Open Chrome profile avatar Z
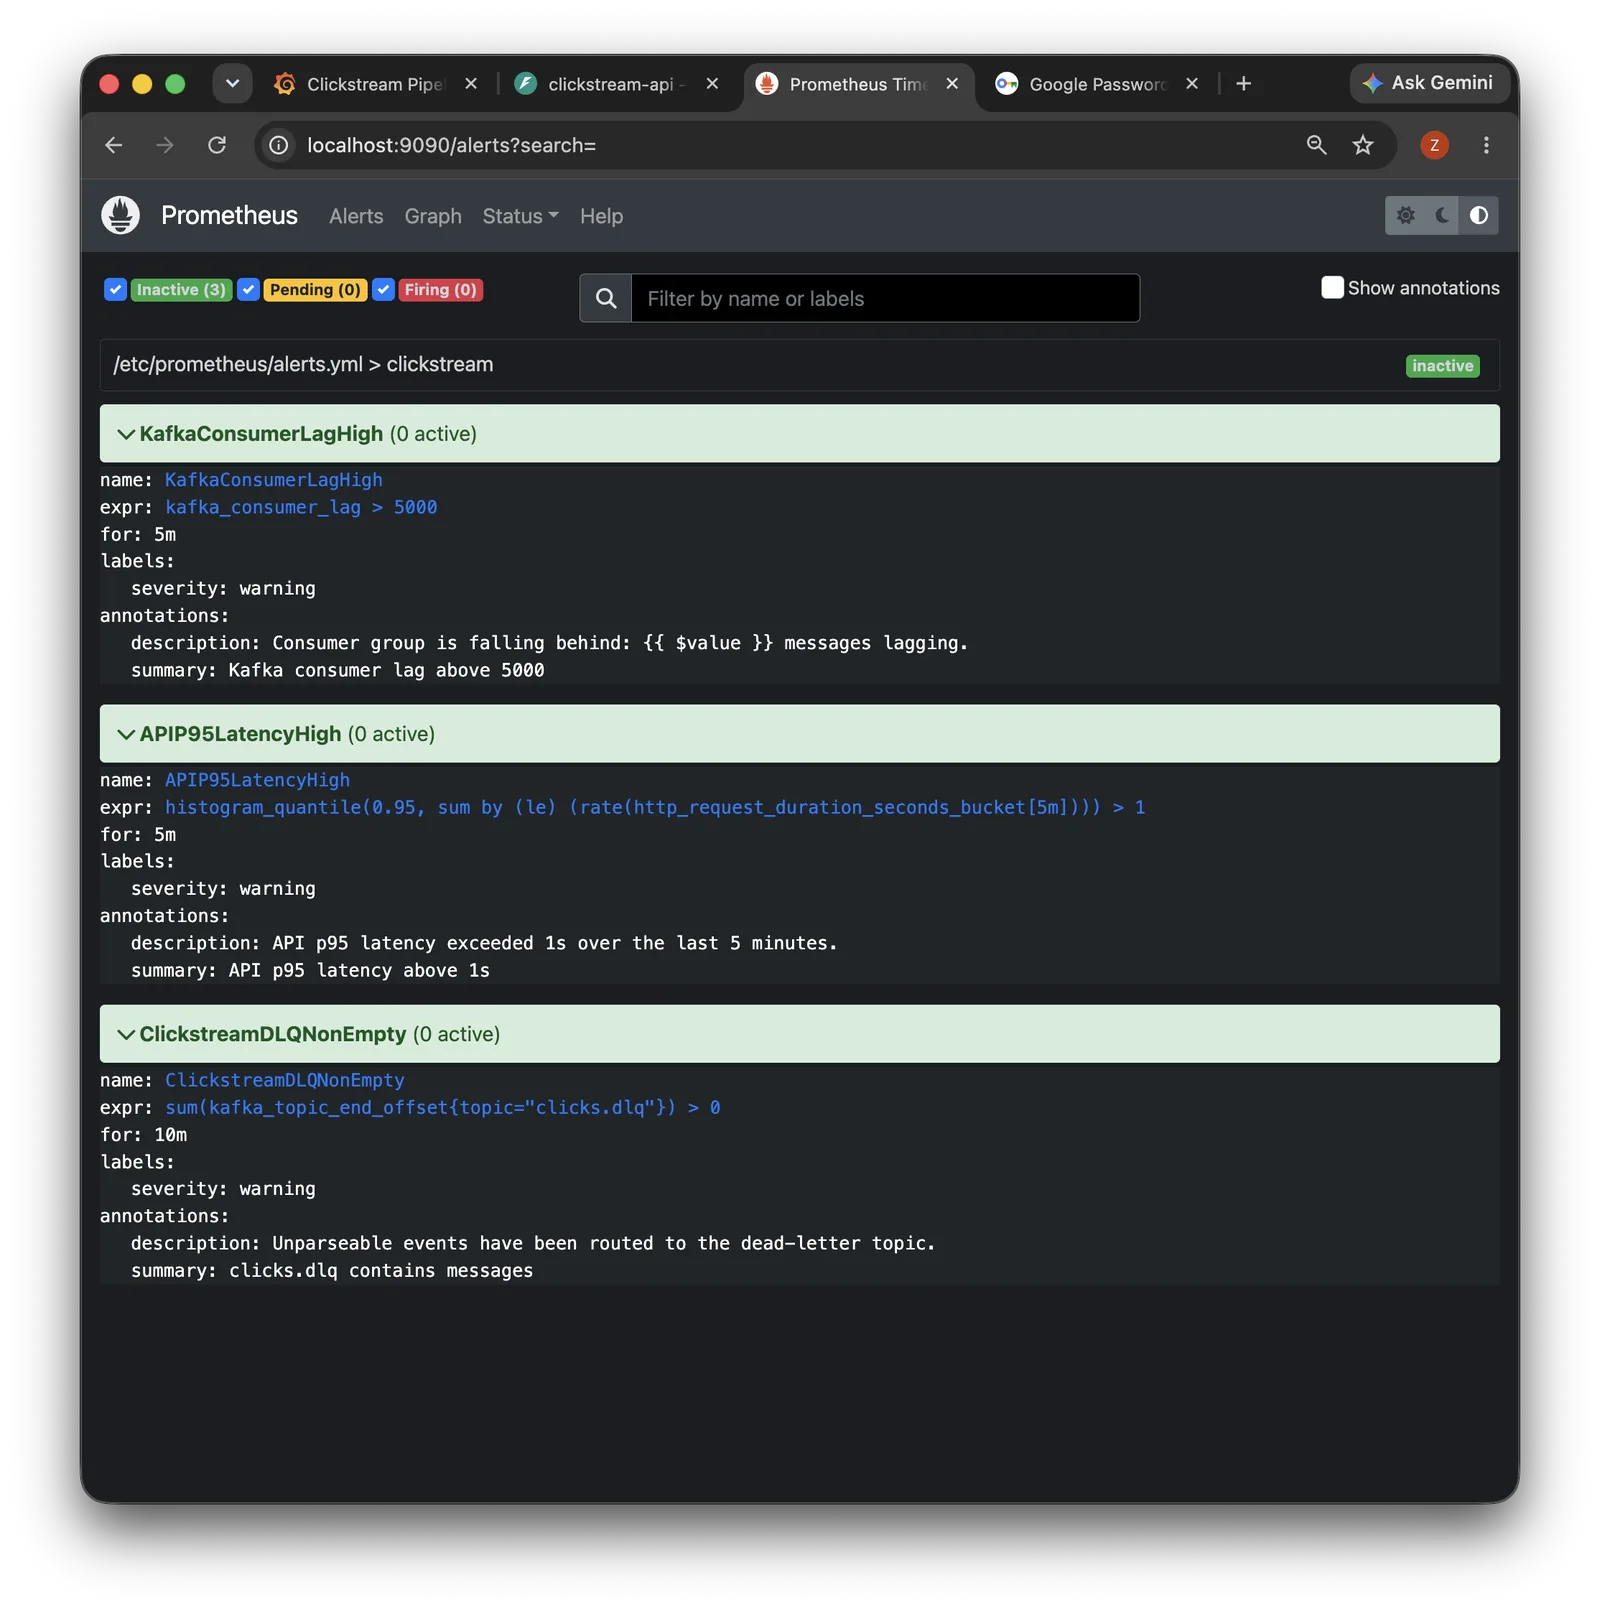The image size is (1600, 1610). pyautogui.click(x=1434, y=145)
